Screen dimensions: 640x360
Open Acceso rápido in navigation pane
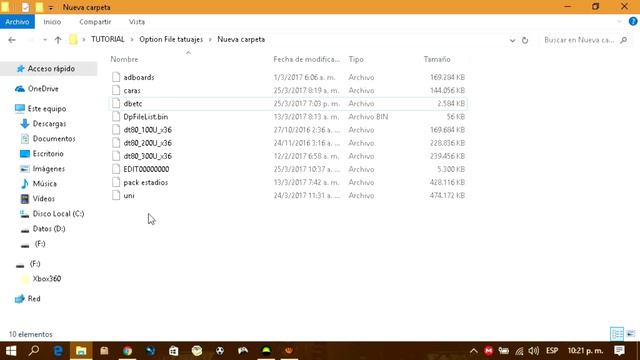(51, 69)
